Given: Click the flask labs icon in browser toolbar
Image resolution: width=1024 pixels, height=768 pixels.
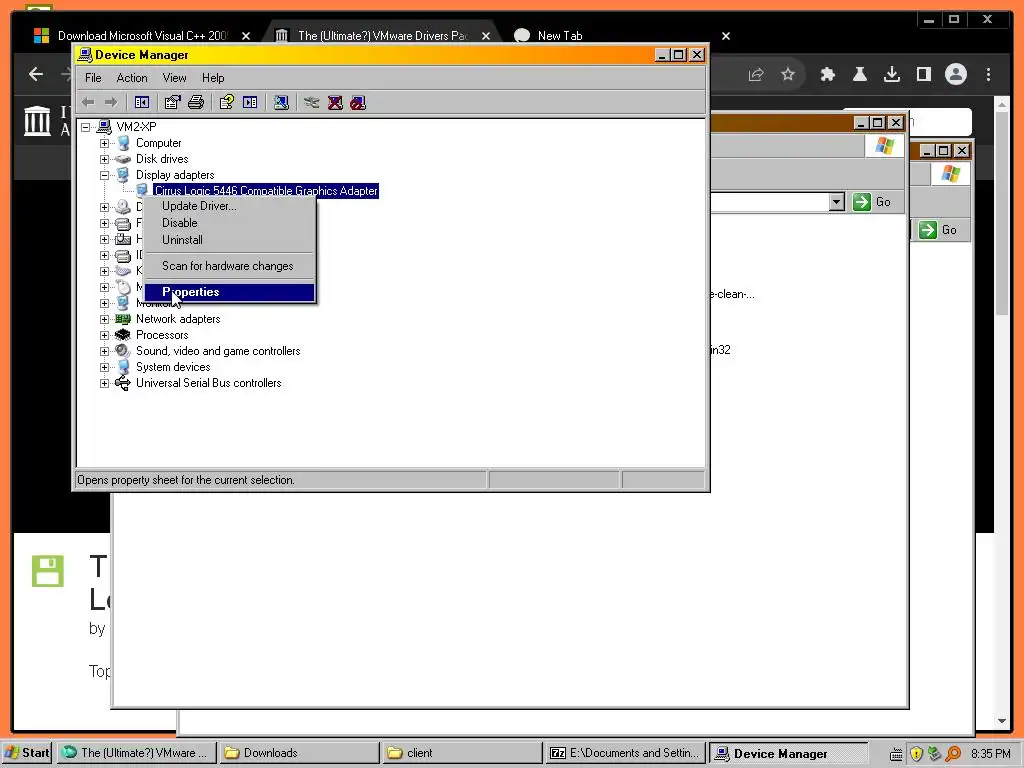Looking at the screenshot, I should pos(859,74).
